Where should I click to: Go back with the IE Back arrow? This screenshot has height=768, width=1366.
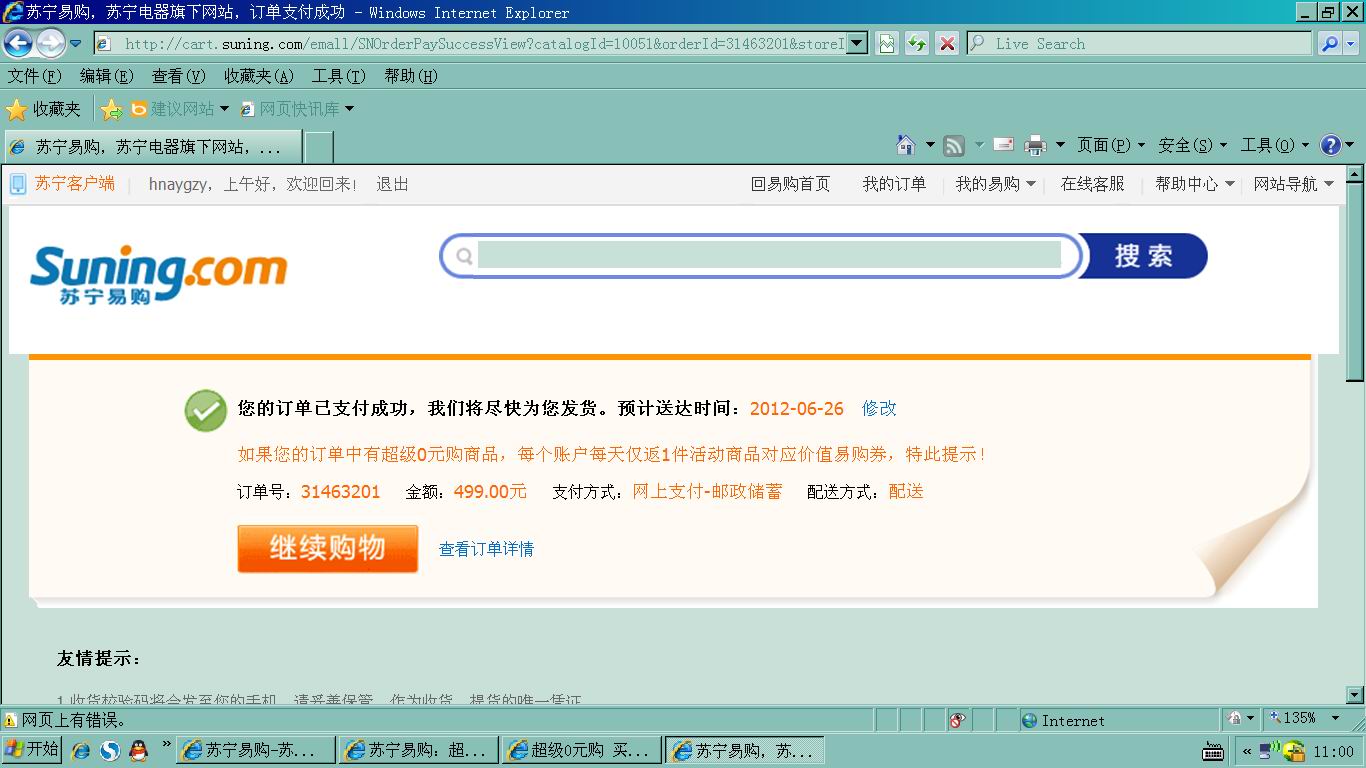coord(18,43)
